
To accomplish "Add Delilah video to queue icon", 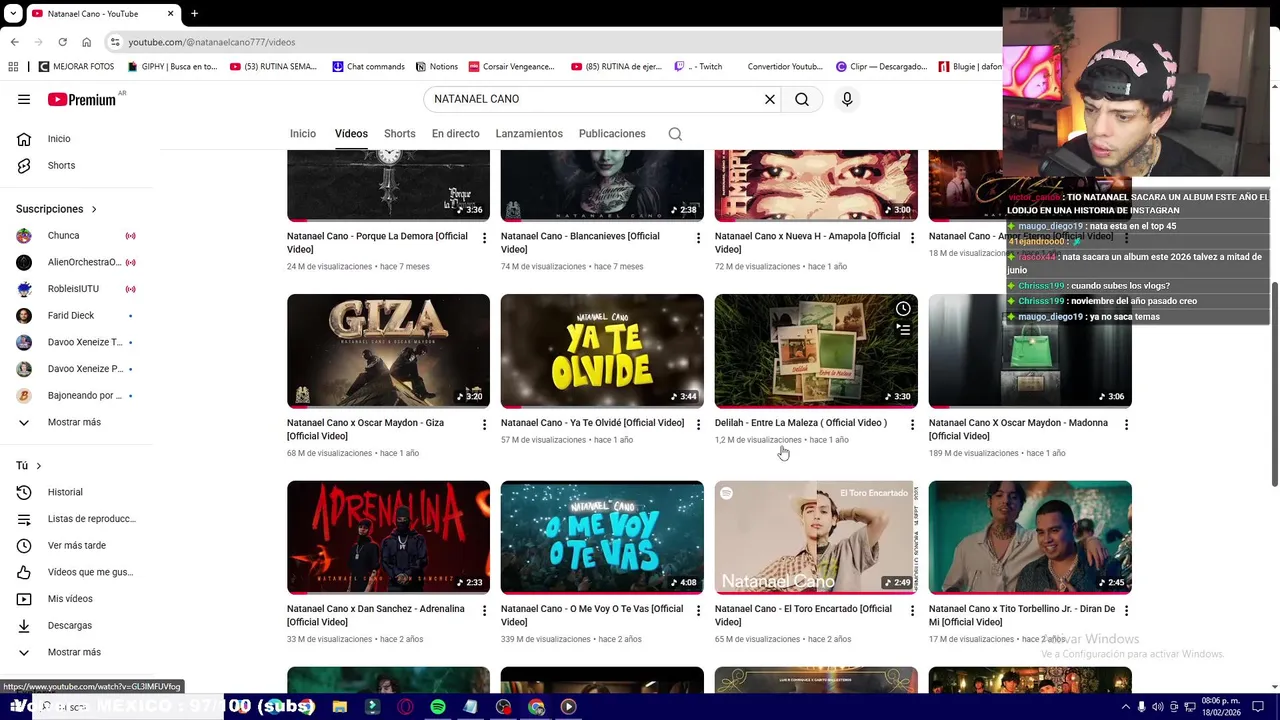I will (x=903, y=329).
